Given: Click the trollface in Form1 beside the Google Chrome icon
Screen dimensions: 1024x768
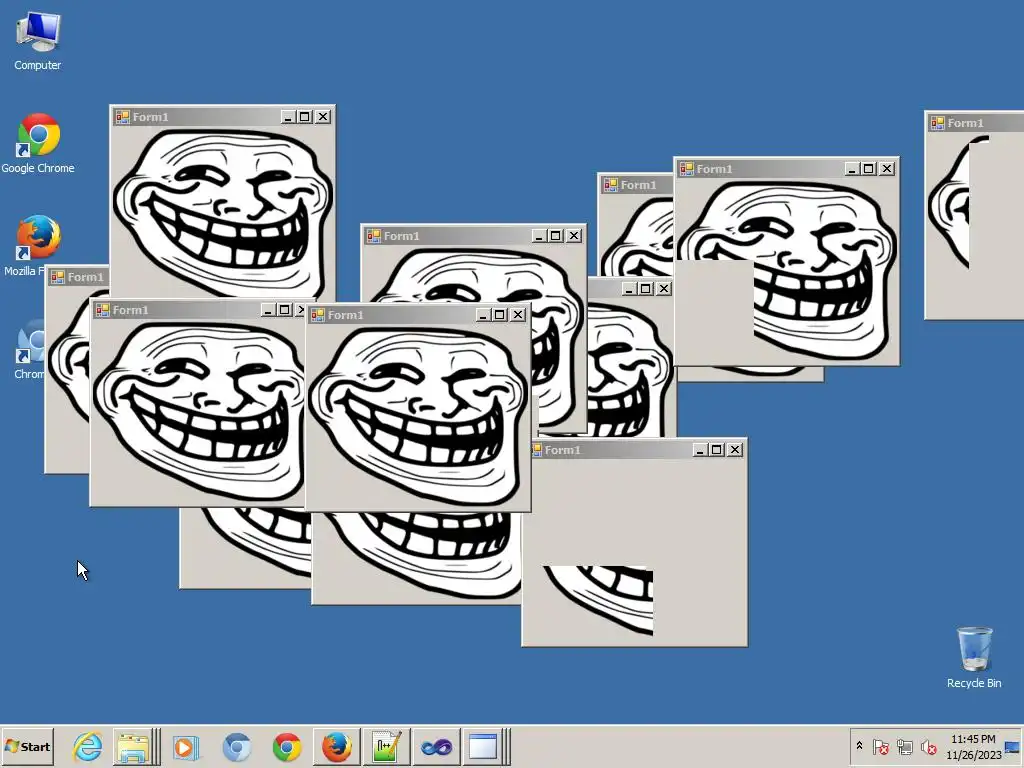Looking at the screenshot, I should click(222, 212).
